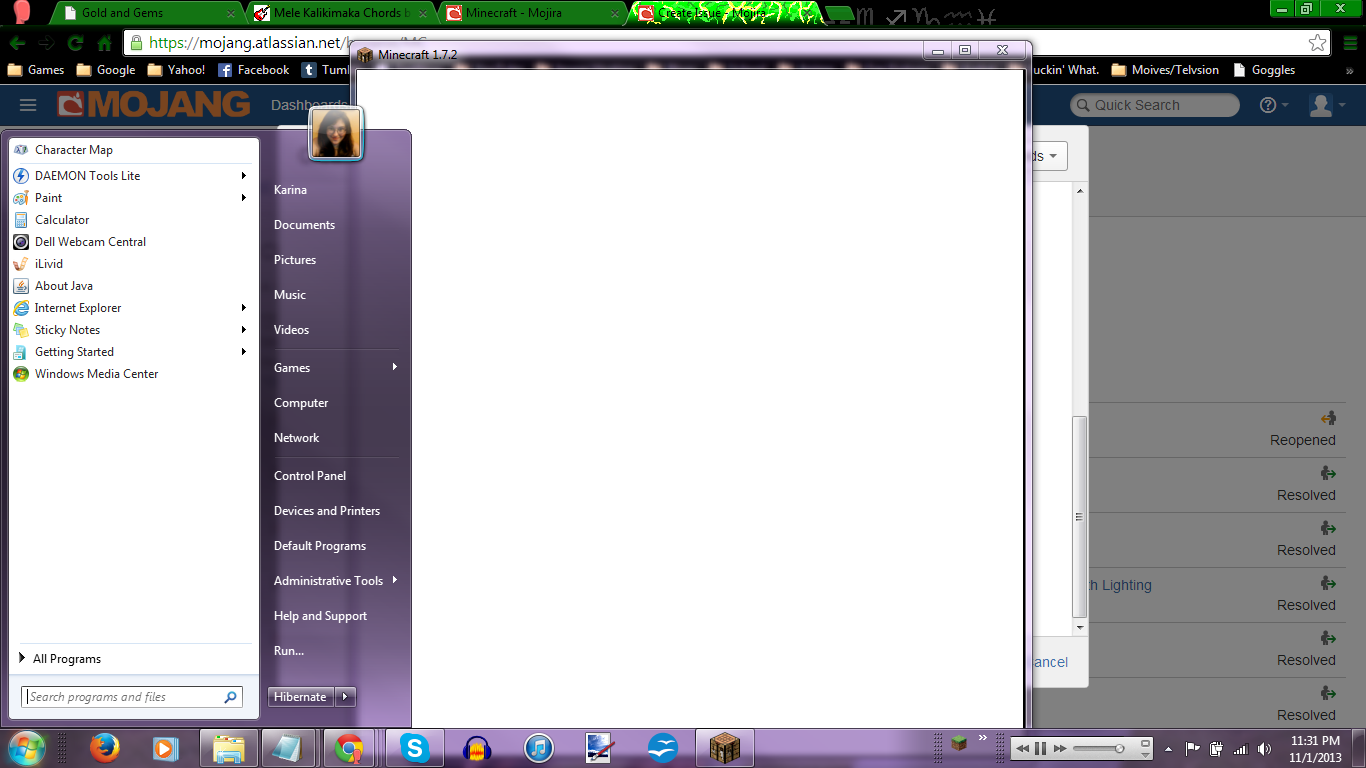This screenshot has height=768, width=1366.
Task: Focus the Jira Quick Search field
Action: tap(1155, 105)
